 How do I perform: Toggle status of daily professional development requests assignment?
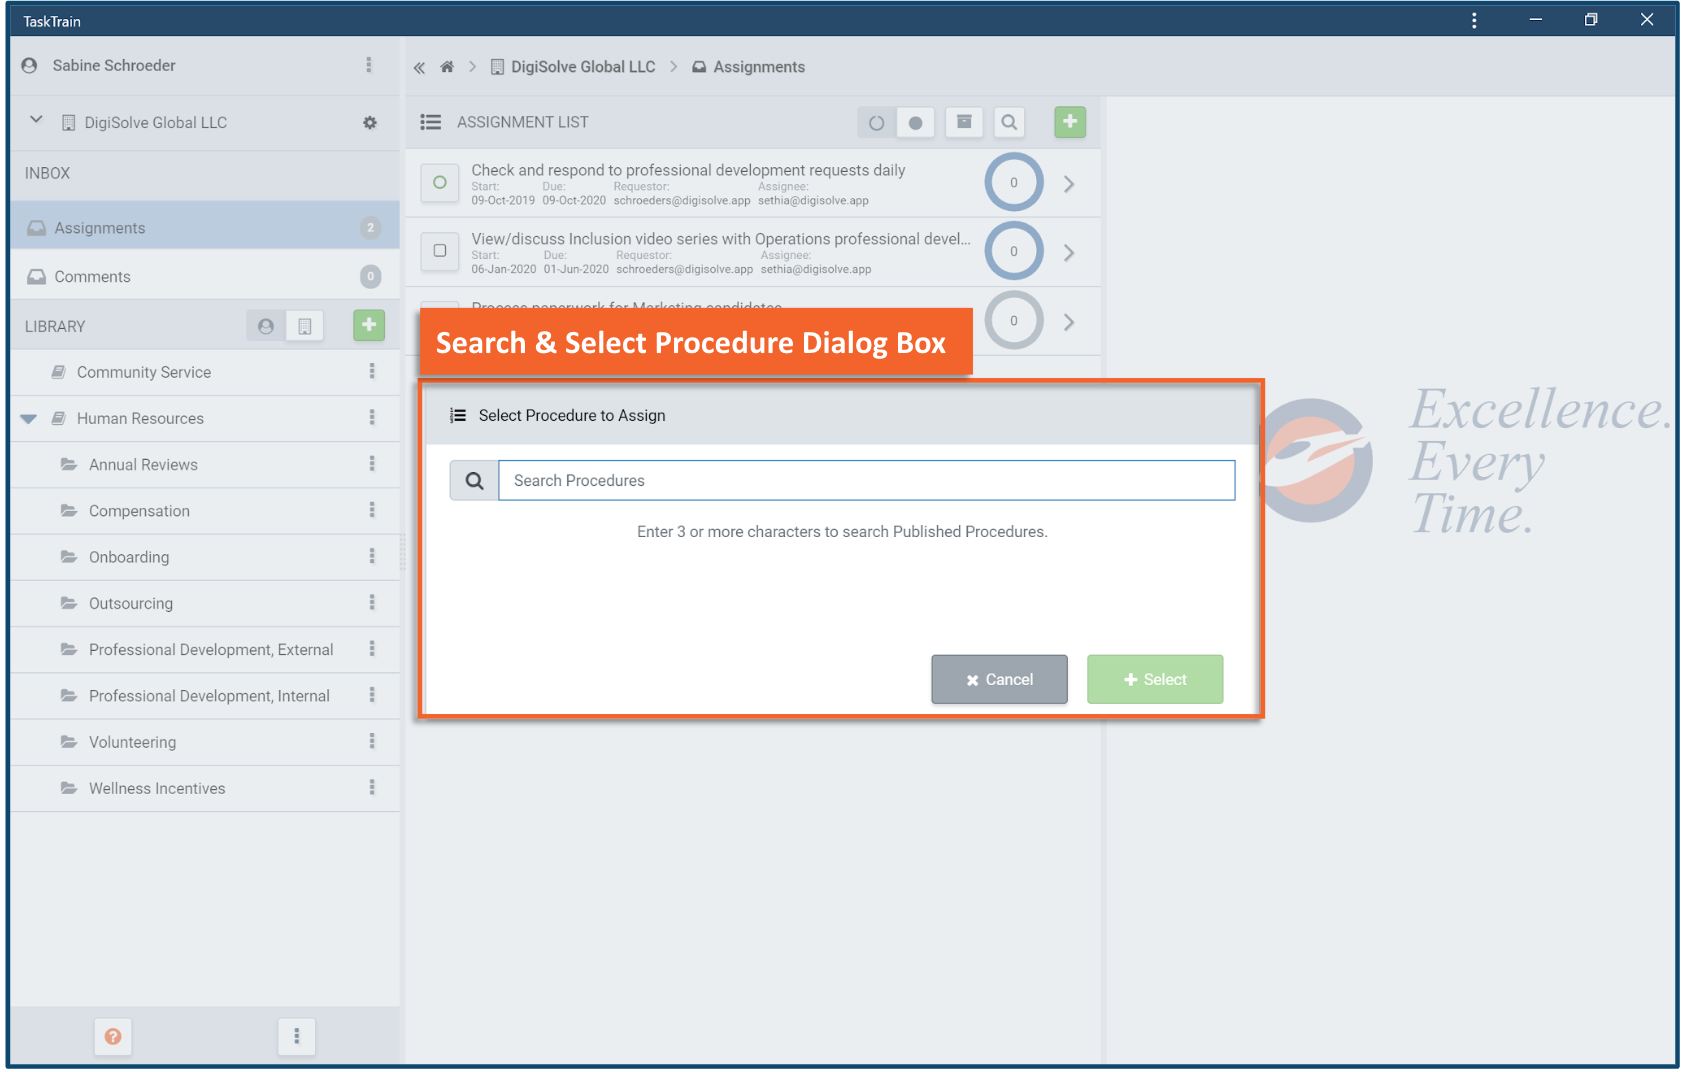point(440,183)
